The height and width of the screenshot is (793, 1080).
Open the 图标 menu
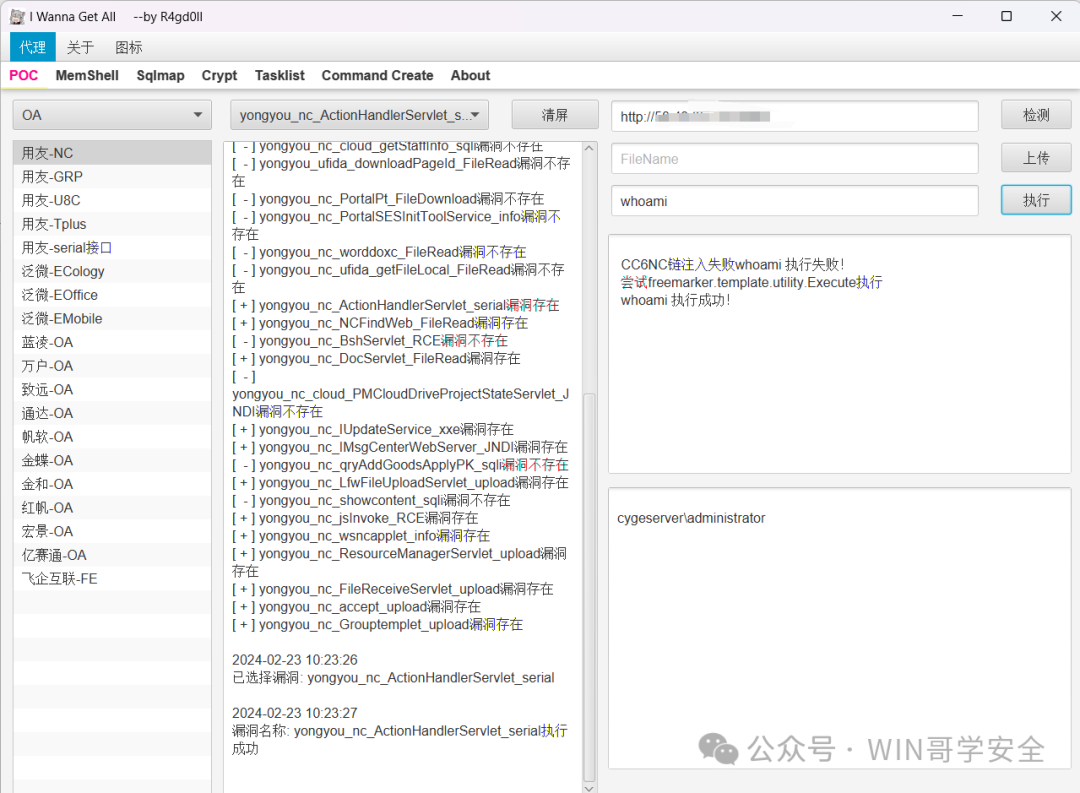[129, 48]
